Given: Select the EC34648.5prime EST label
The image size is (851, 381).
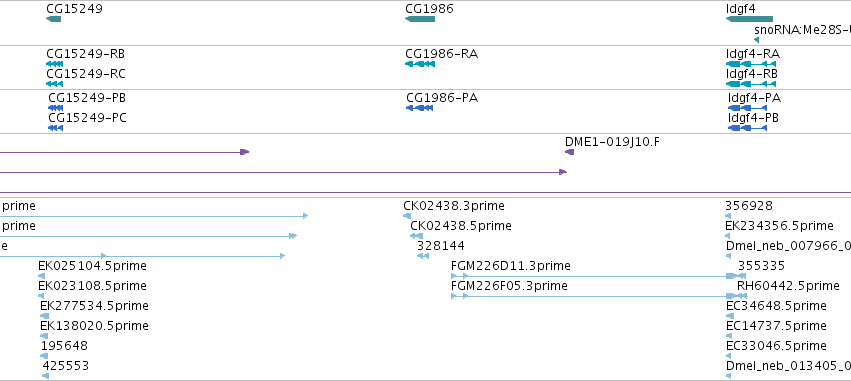Looking at the screenshot, I should (x=776, y=306).
